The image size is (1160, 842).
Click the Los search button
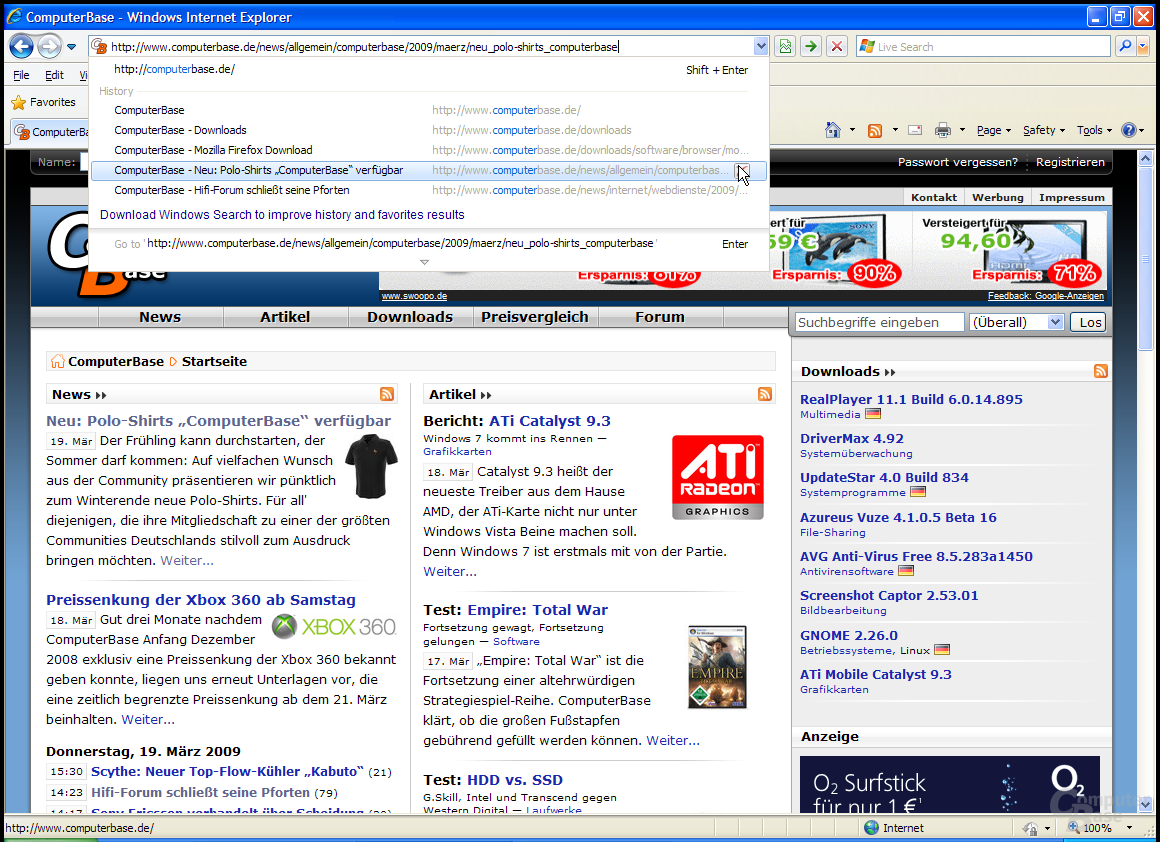[1090, 323]
